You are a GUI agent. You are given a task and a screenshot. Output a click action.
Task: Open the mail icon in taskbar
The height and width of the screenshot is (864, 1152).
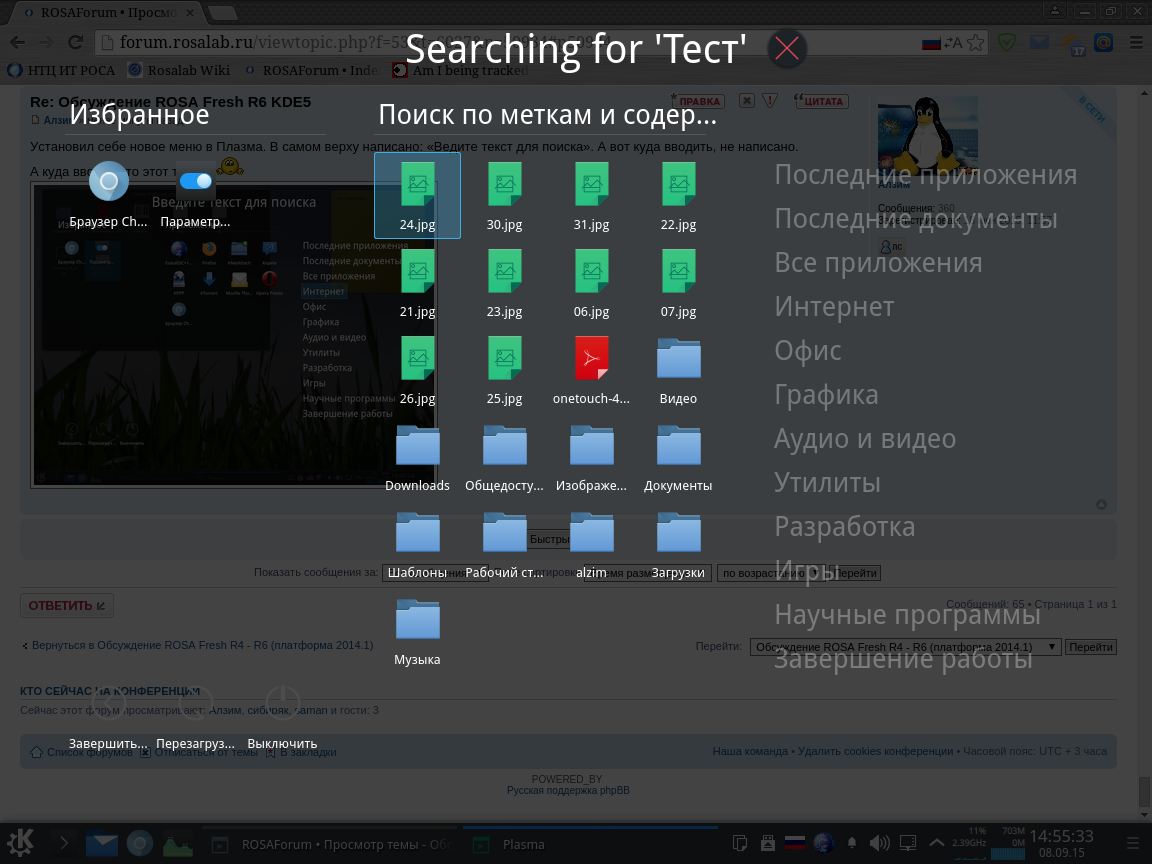(x=101, y=844)
